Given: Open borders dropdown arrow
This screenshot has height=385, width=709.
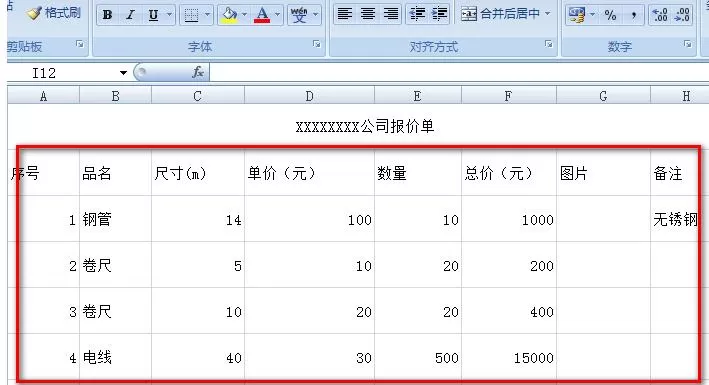Looking at the screenshot, I should (208, 15).
